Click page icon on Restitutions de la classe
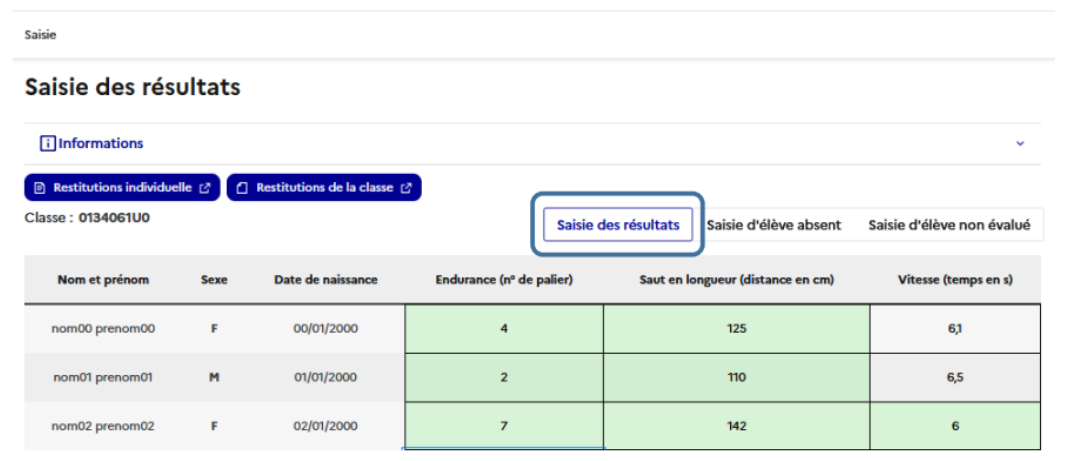This screenshot has height=461, width=1077. 241,188
